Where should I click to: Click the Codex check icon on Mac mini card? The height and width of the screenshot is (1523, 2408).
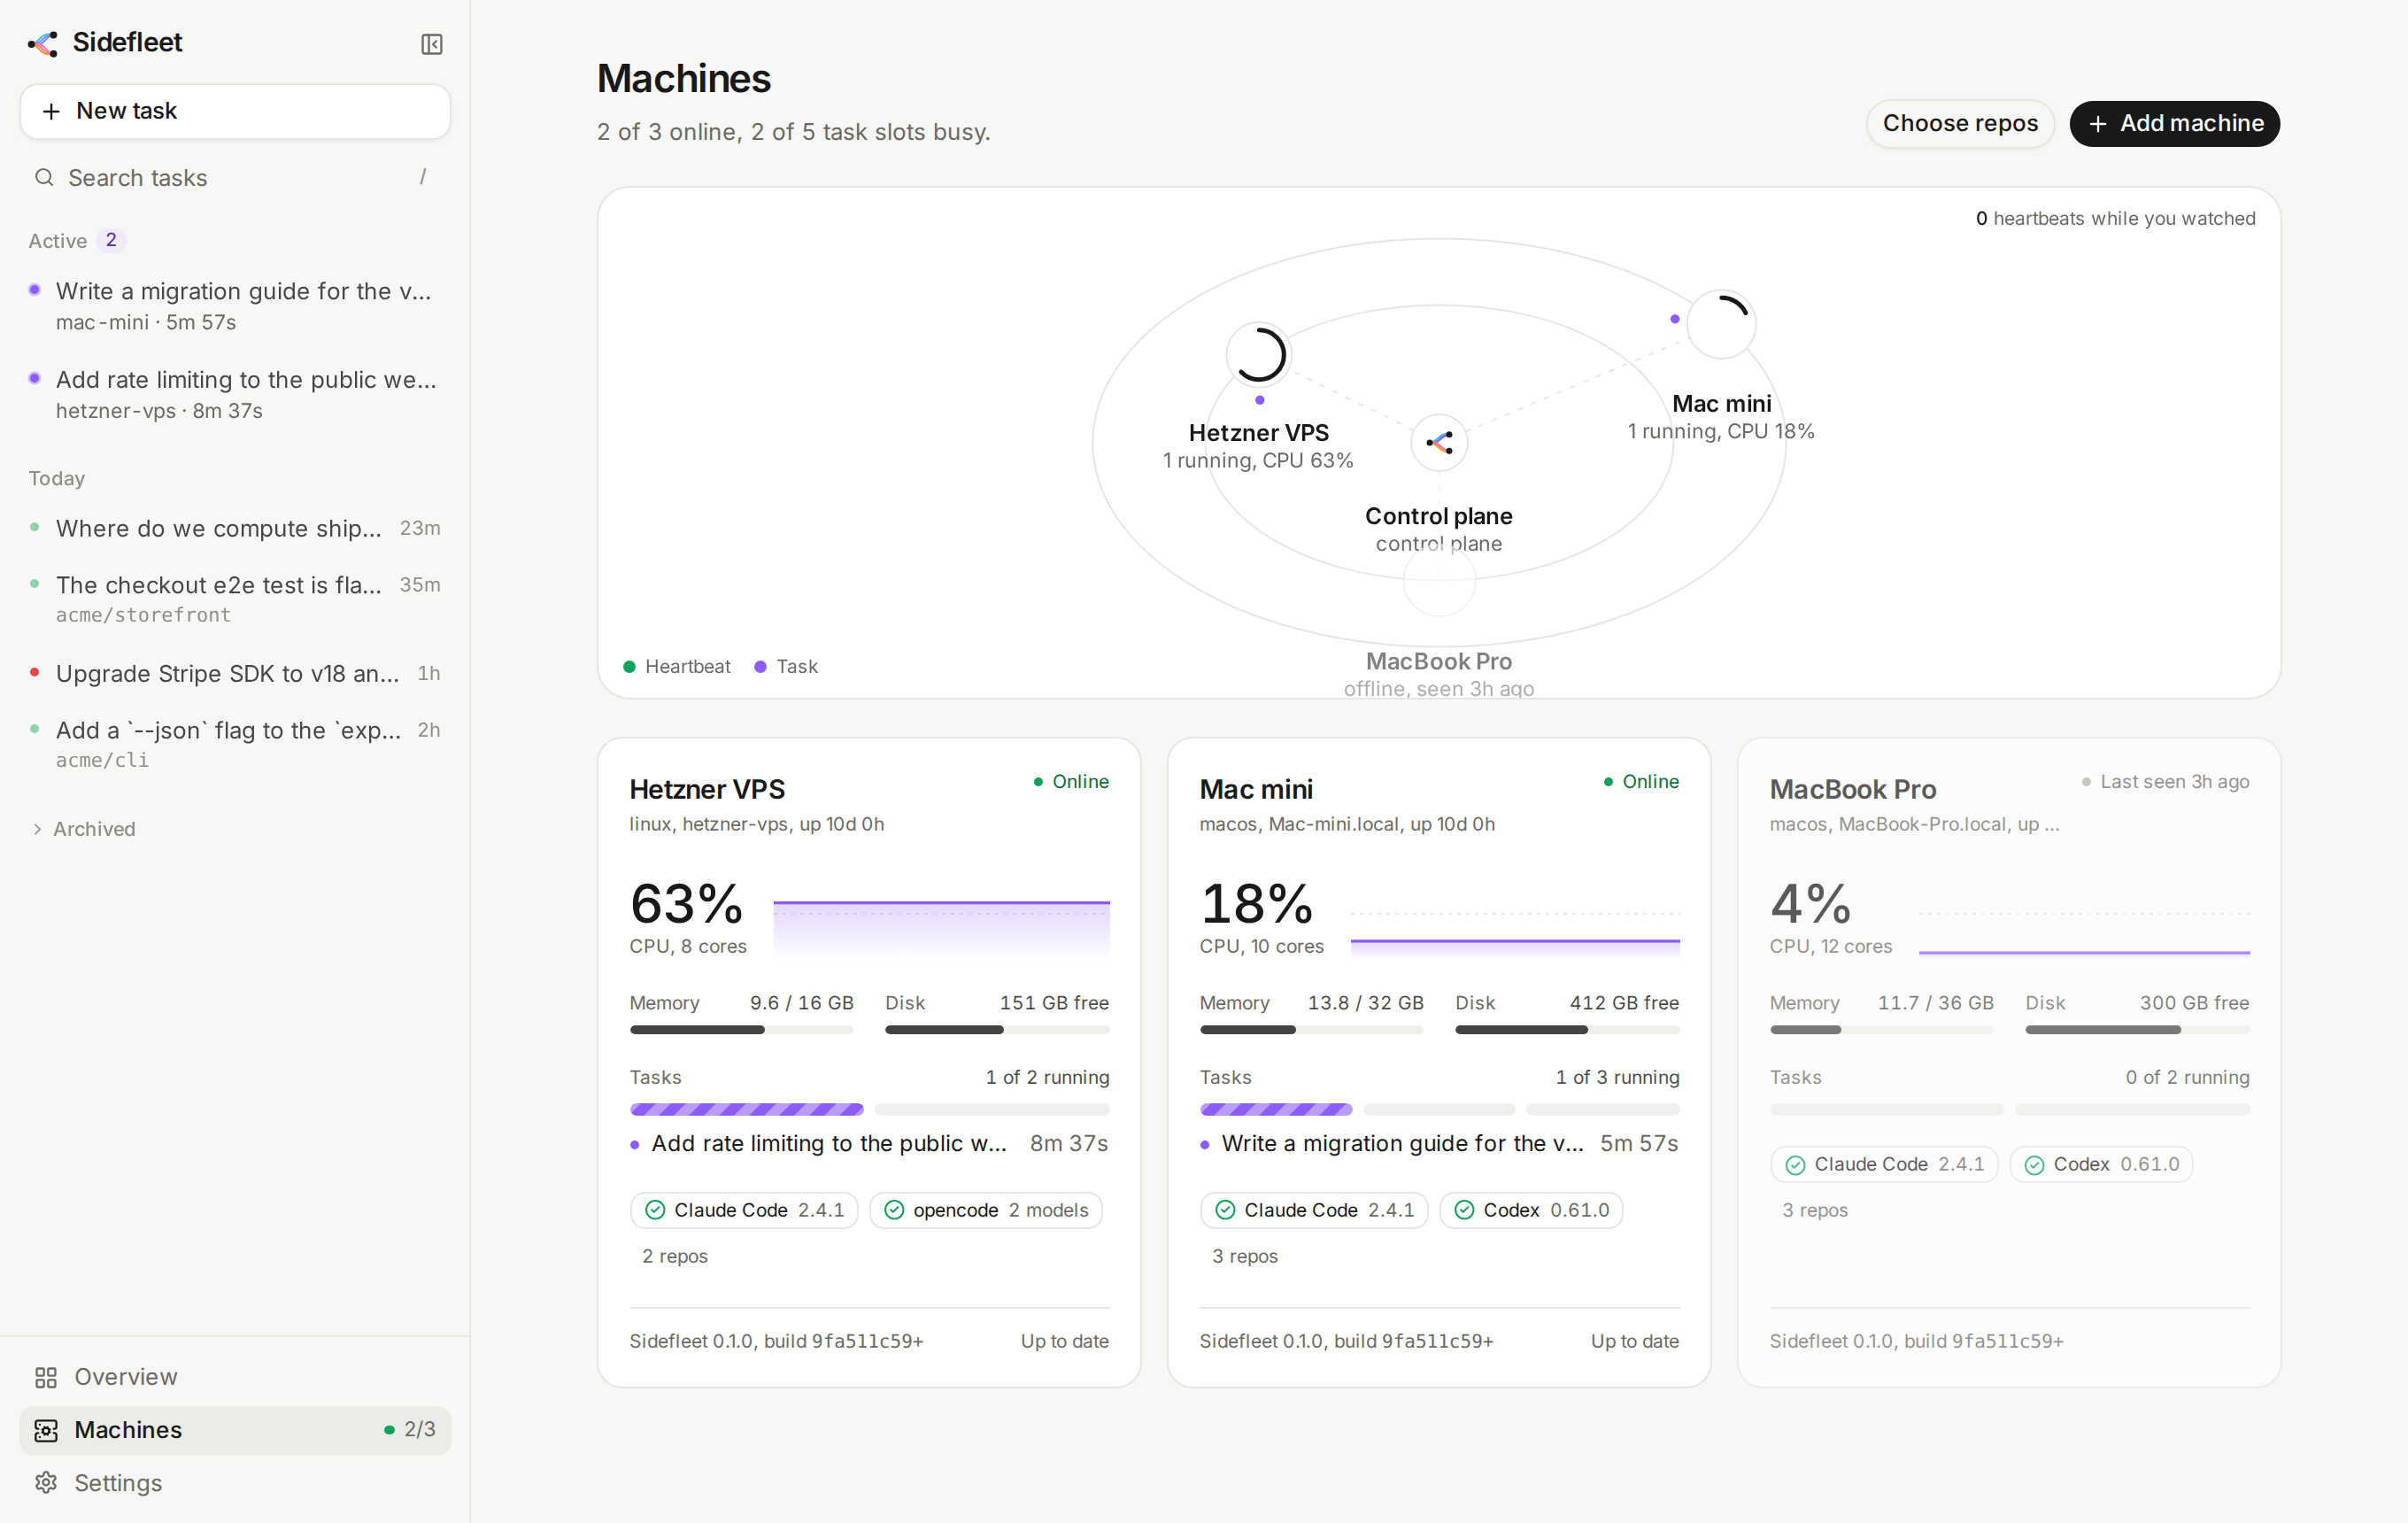pos(1464,1210)
